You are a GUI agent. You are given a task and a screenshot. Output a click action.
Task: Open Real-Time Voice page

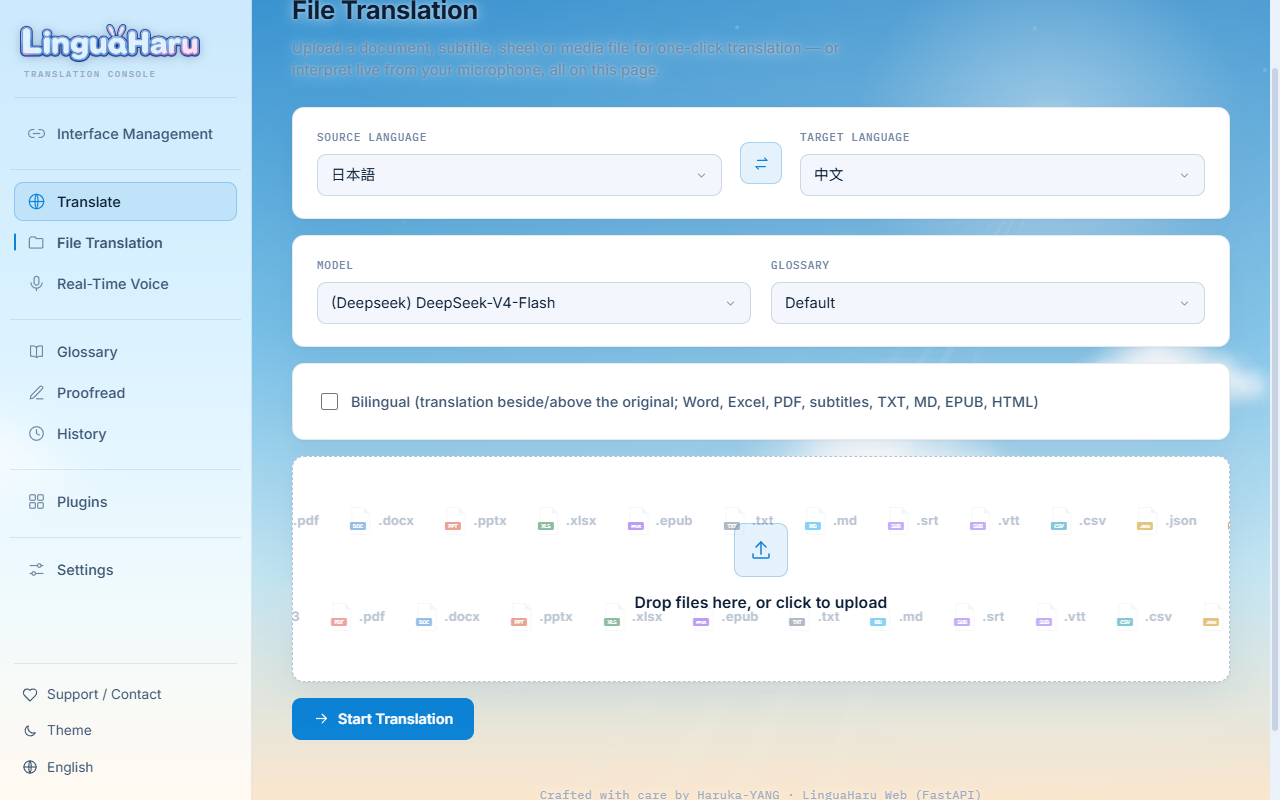tap(125, 284)
